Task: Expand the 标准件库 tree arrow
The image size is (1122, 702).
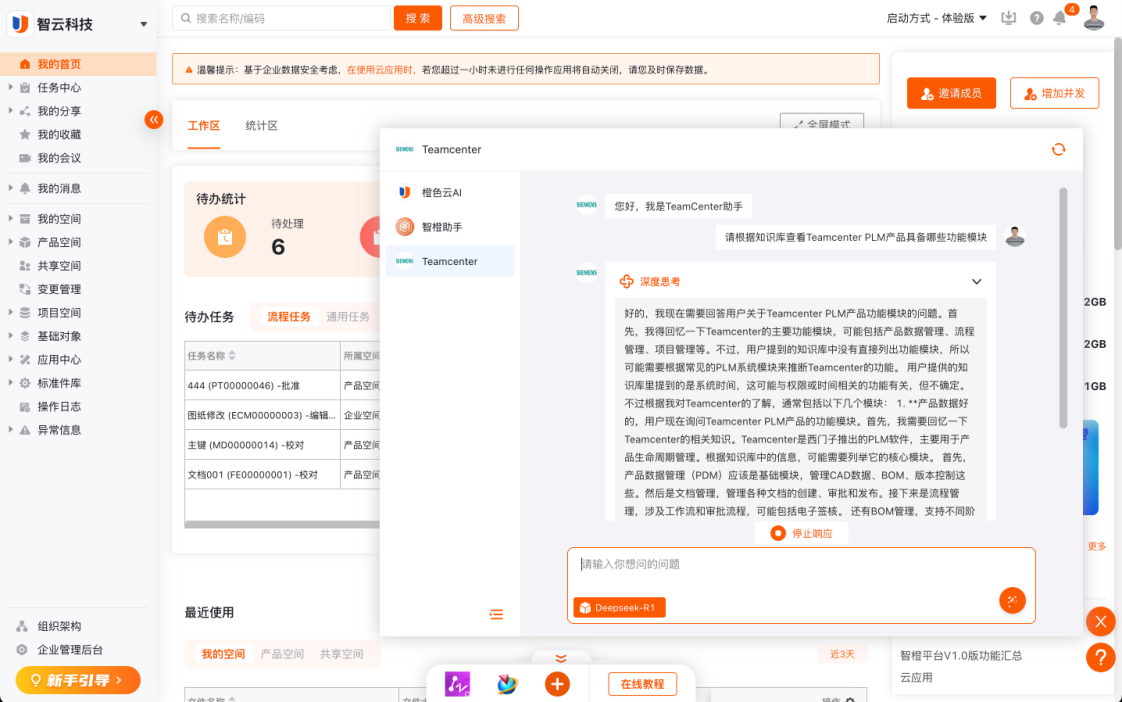Action: coord(10,383)
